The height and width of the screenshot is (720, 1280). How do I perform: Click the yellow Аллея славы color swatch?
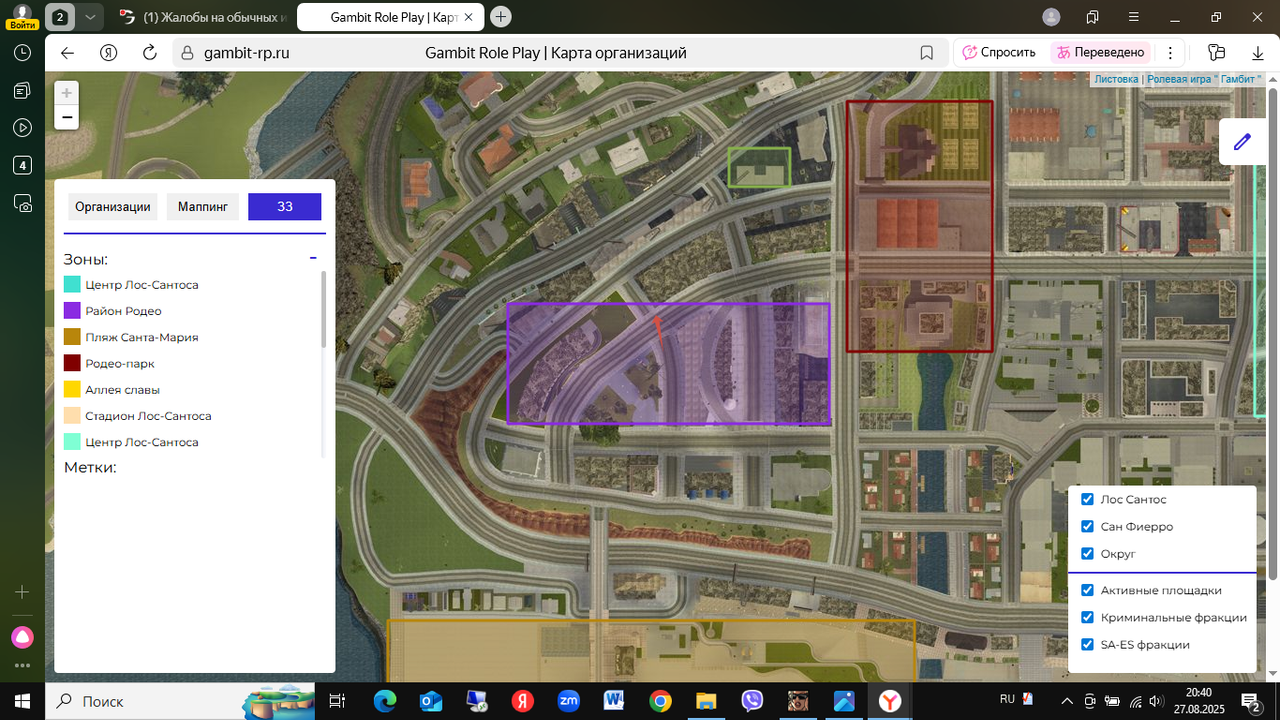(72, 389)
